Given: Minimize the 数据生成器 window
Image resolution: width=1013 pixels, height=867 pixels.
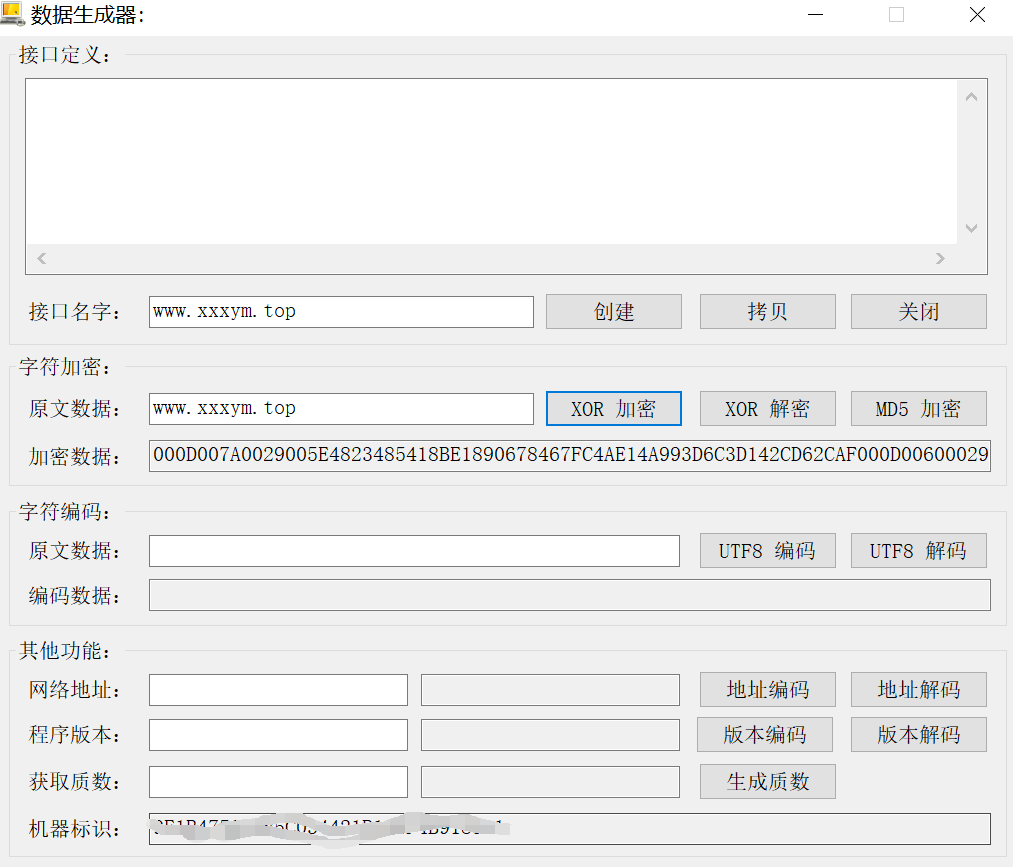Looking at the screenshot, I should [x=815, y=15].
